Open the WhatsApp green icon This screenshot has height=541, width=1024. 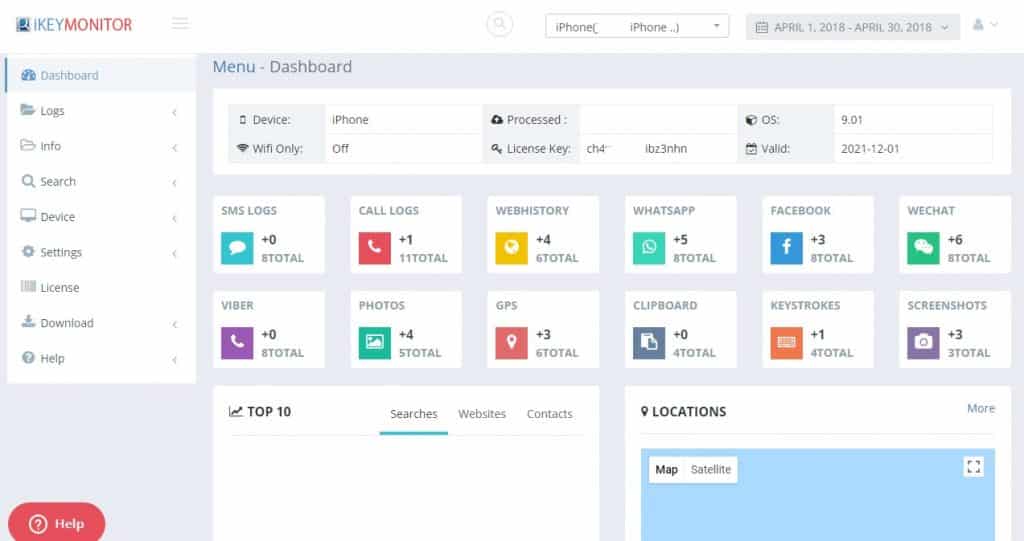click(x=648, y=248)
